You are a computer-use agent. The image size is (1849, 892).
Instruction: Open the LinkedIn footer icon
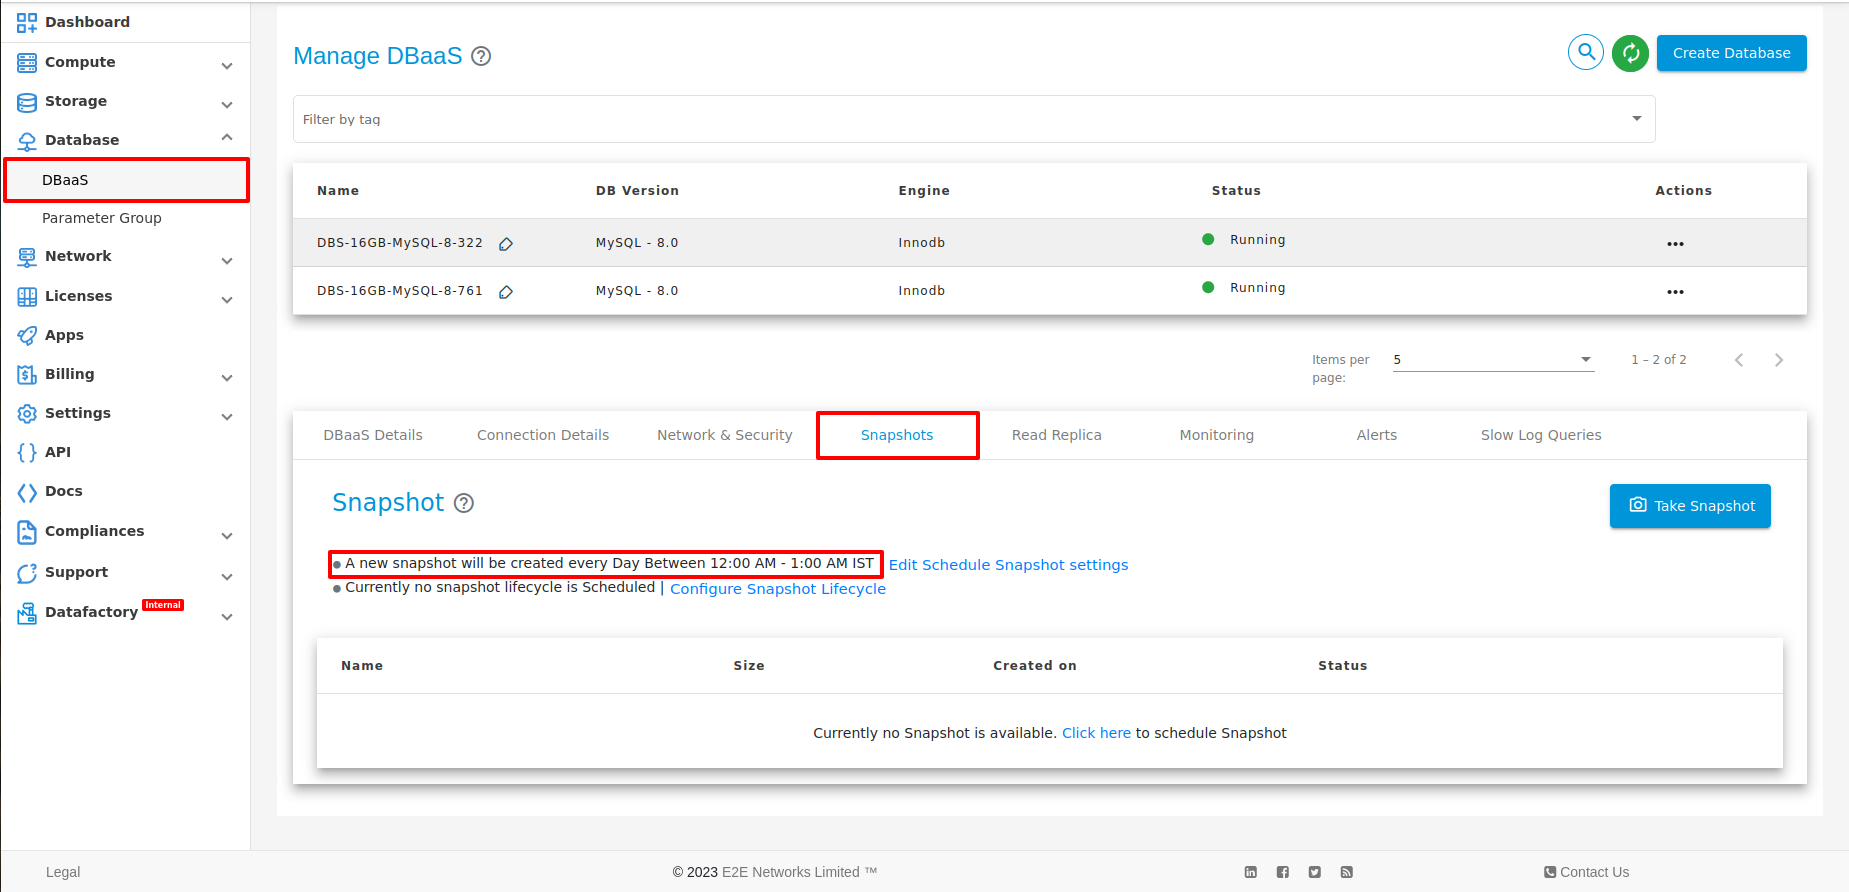click(x=1250, y=872)
